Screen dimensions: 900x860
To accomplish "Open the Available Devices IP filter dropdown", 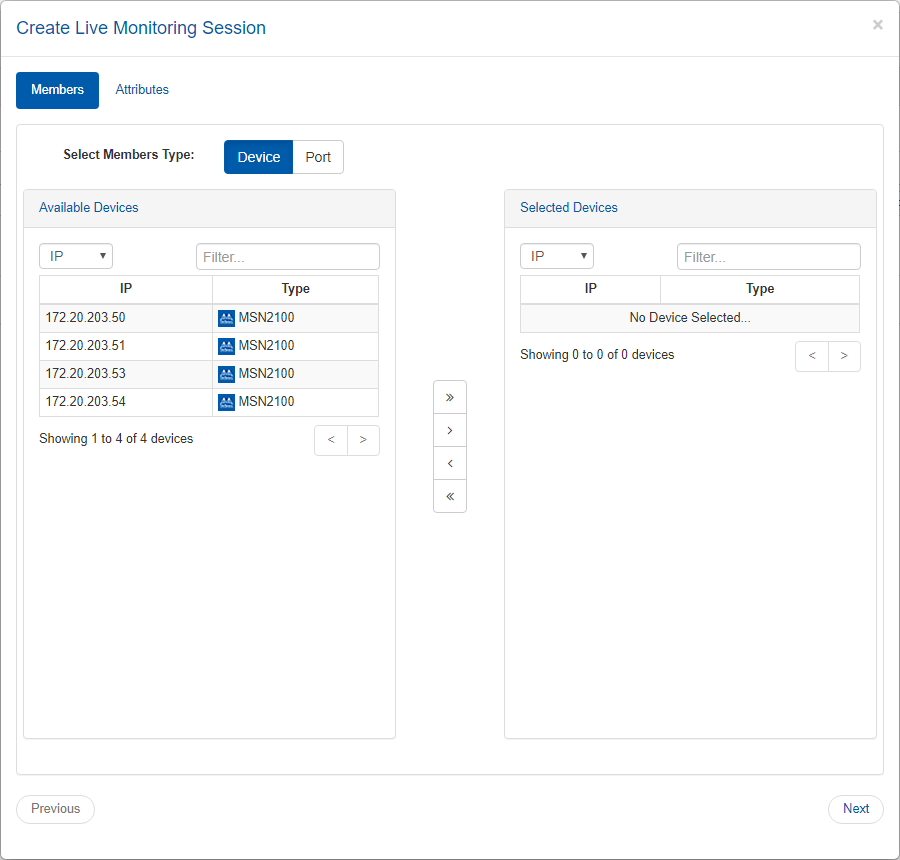I will 76,256.
